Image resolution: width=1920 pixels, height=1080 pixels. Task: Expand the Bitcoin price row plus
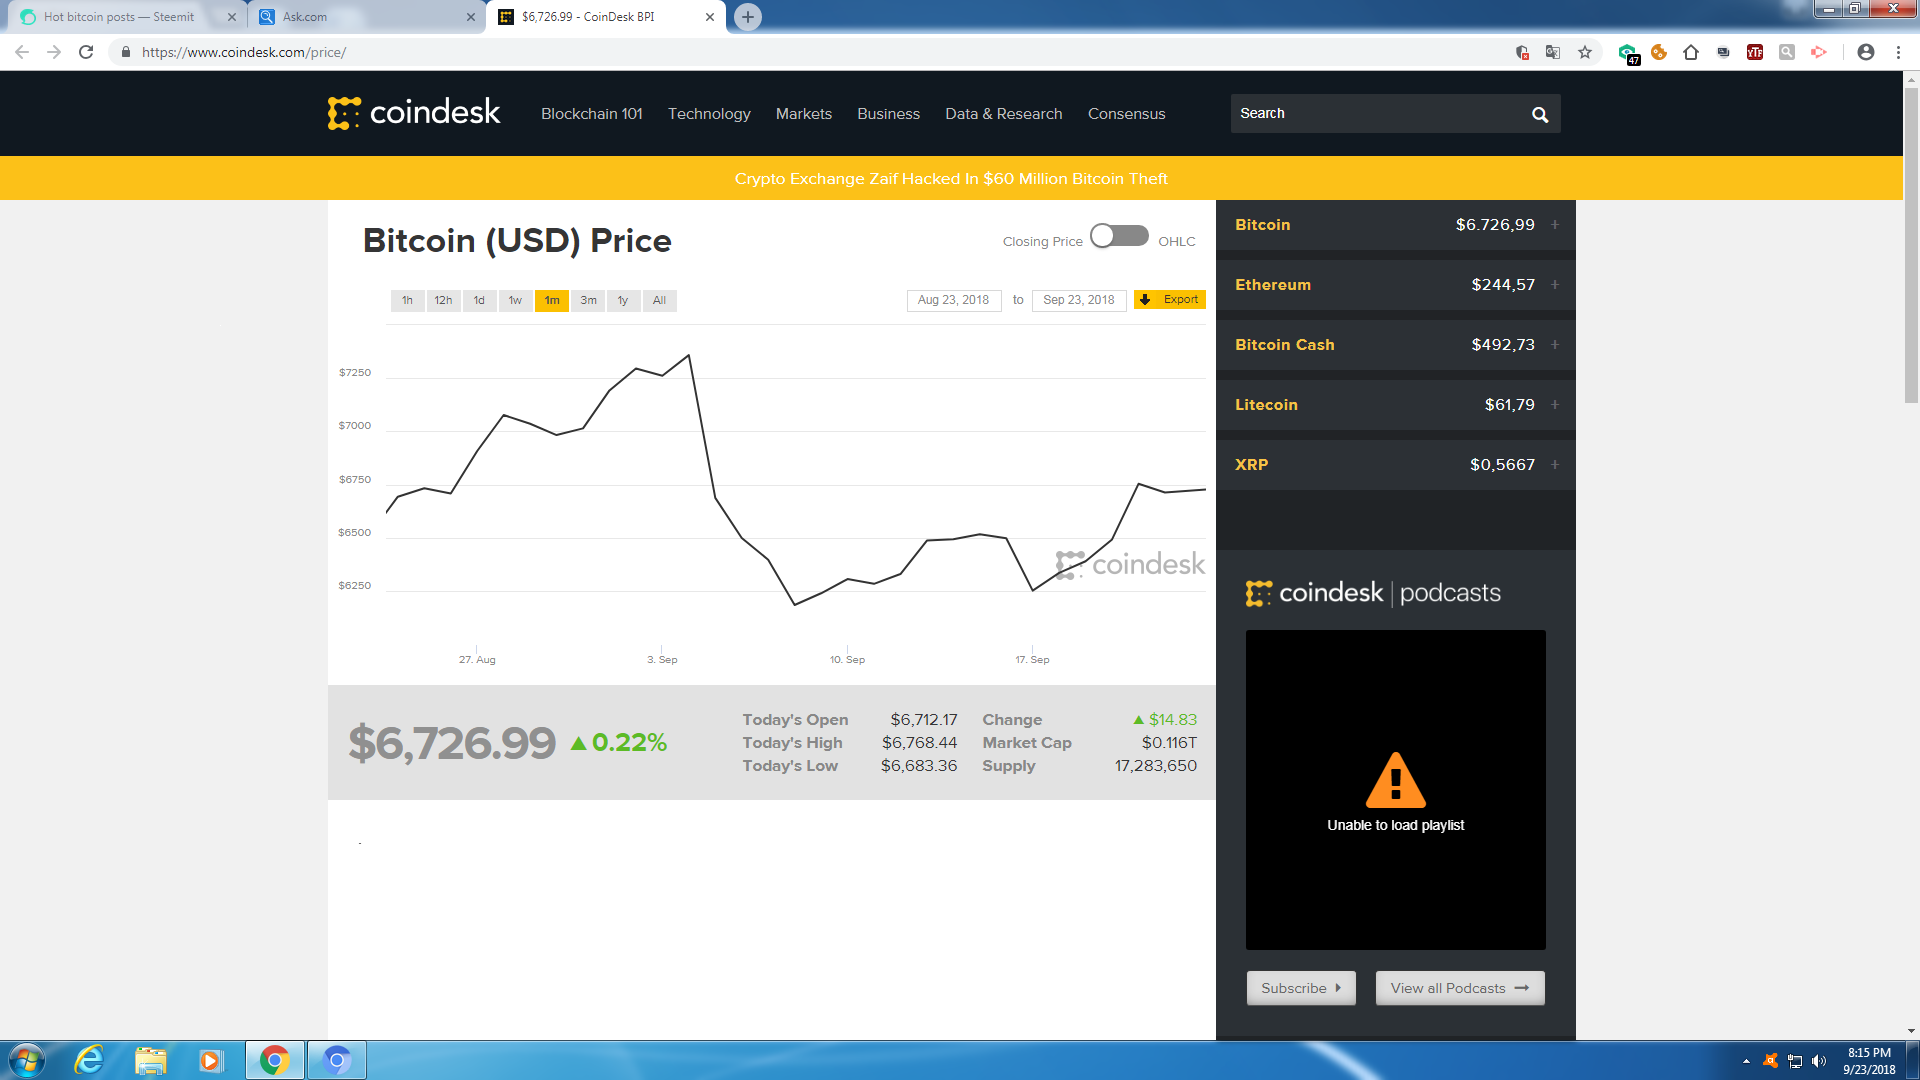1555,225
